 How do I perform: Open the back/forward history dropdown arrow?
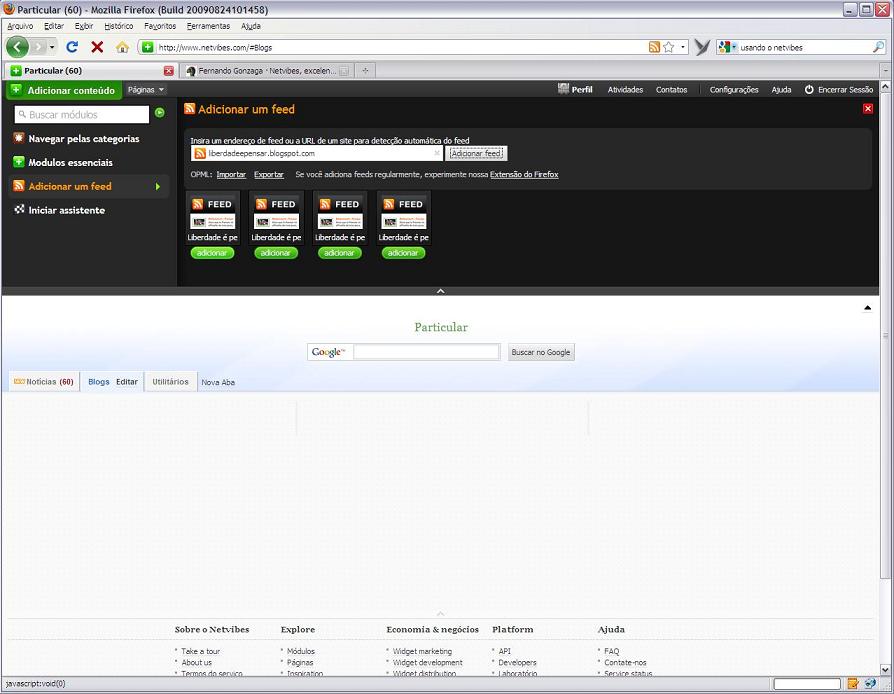52,47
